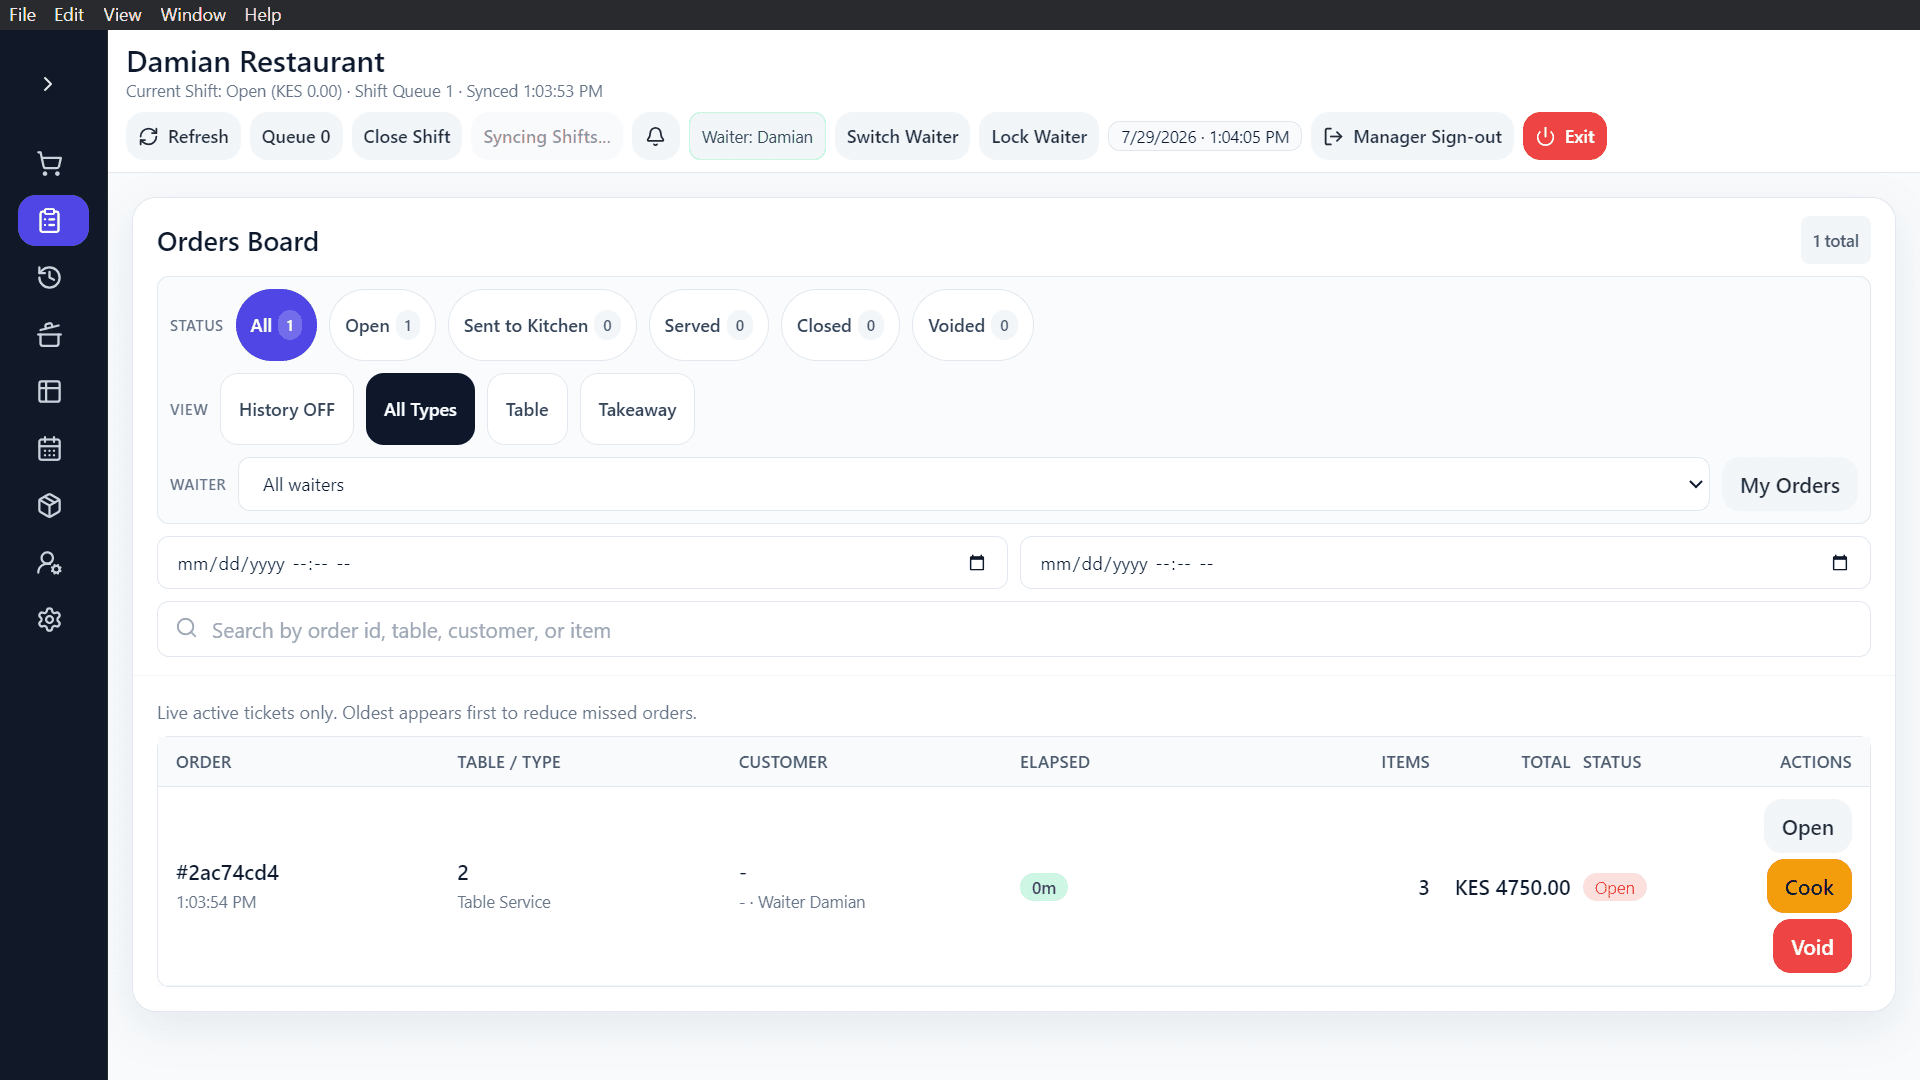Filter by Open status

tap(382, 325)
